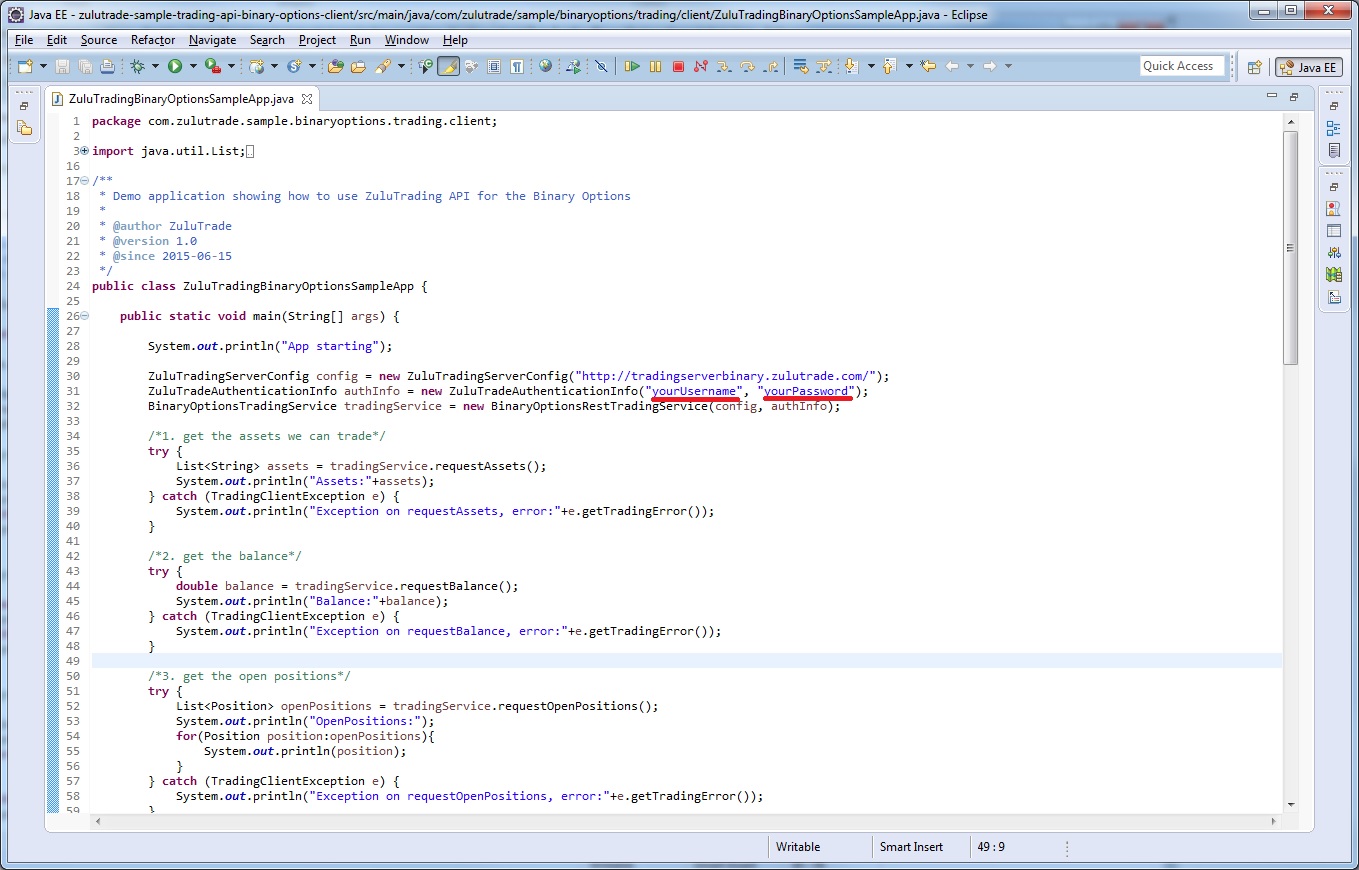Open the Outline view from right sidebar

(x=1333, y=128)
